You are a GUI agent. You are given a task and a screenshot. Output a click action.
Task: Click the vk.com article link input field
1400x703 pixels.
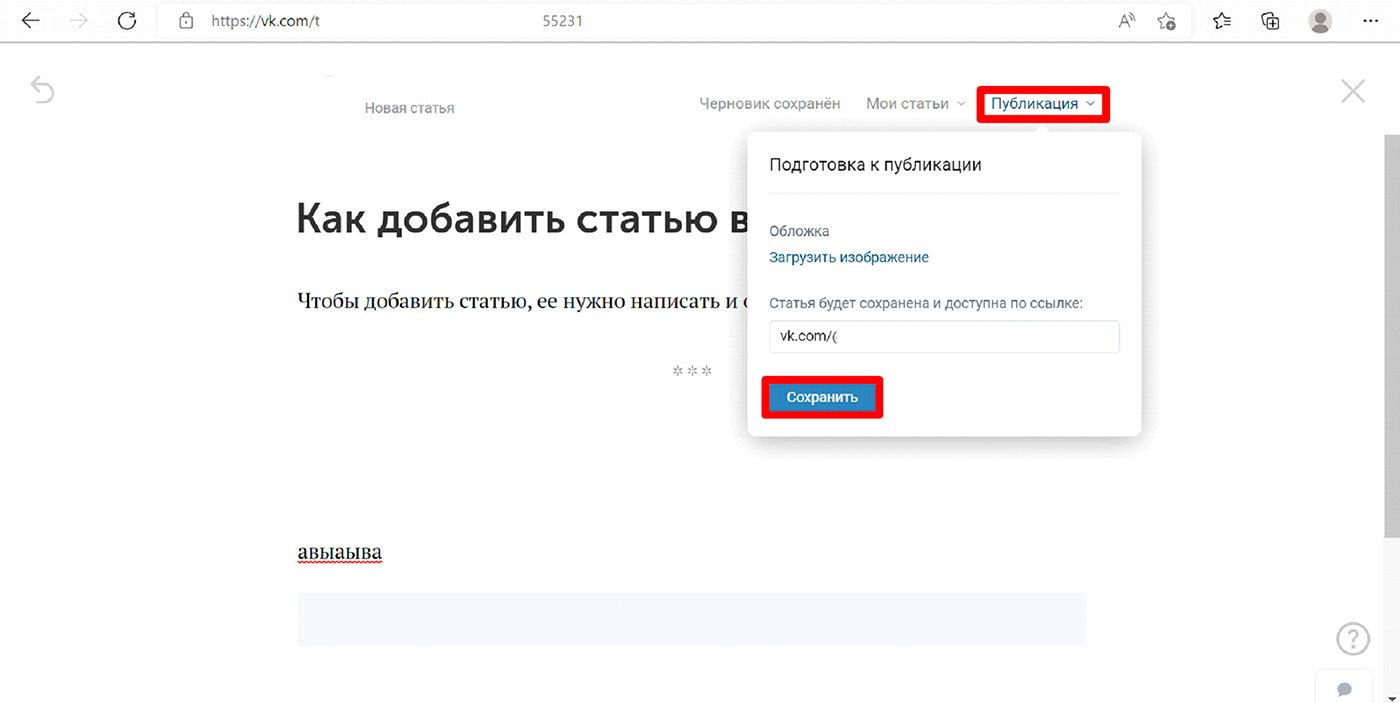(943, 336)
